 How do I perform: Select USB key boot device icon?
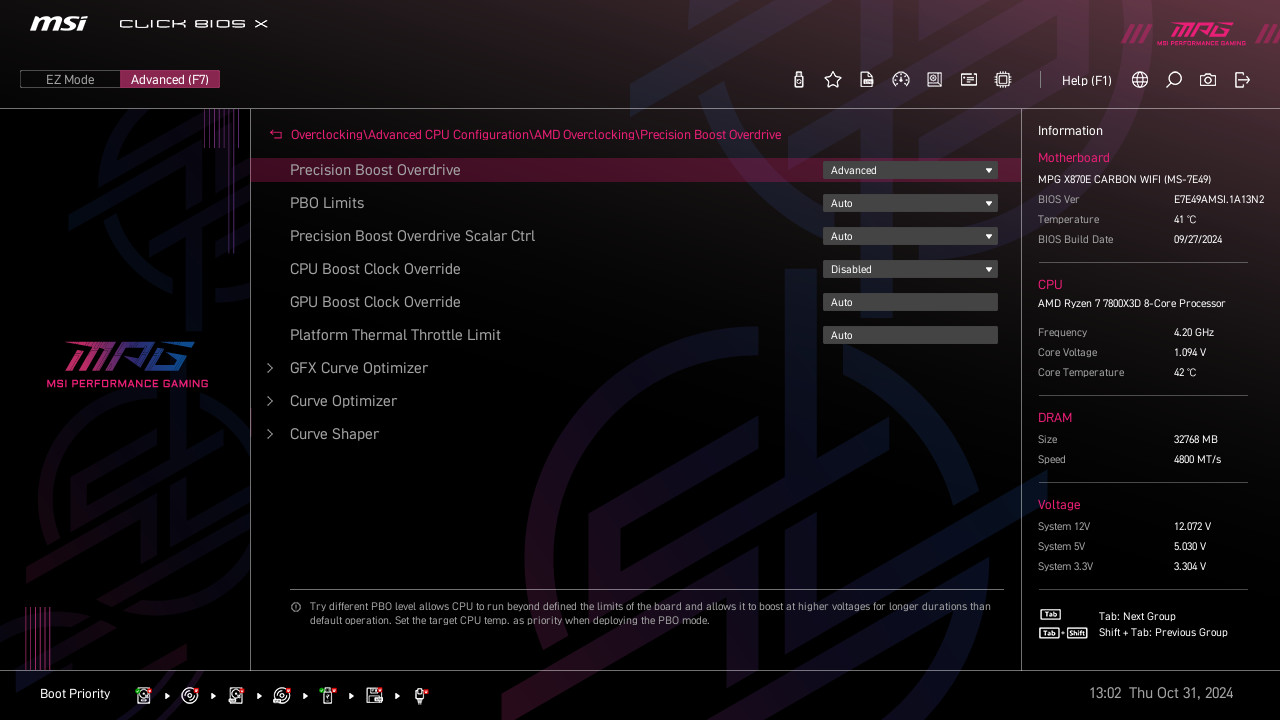pos(328,695)
